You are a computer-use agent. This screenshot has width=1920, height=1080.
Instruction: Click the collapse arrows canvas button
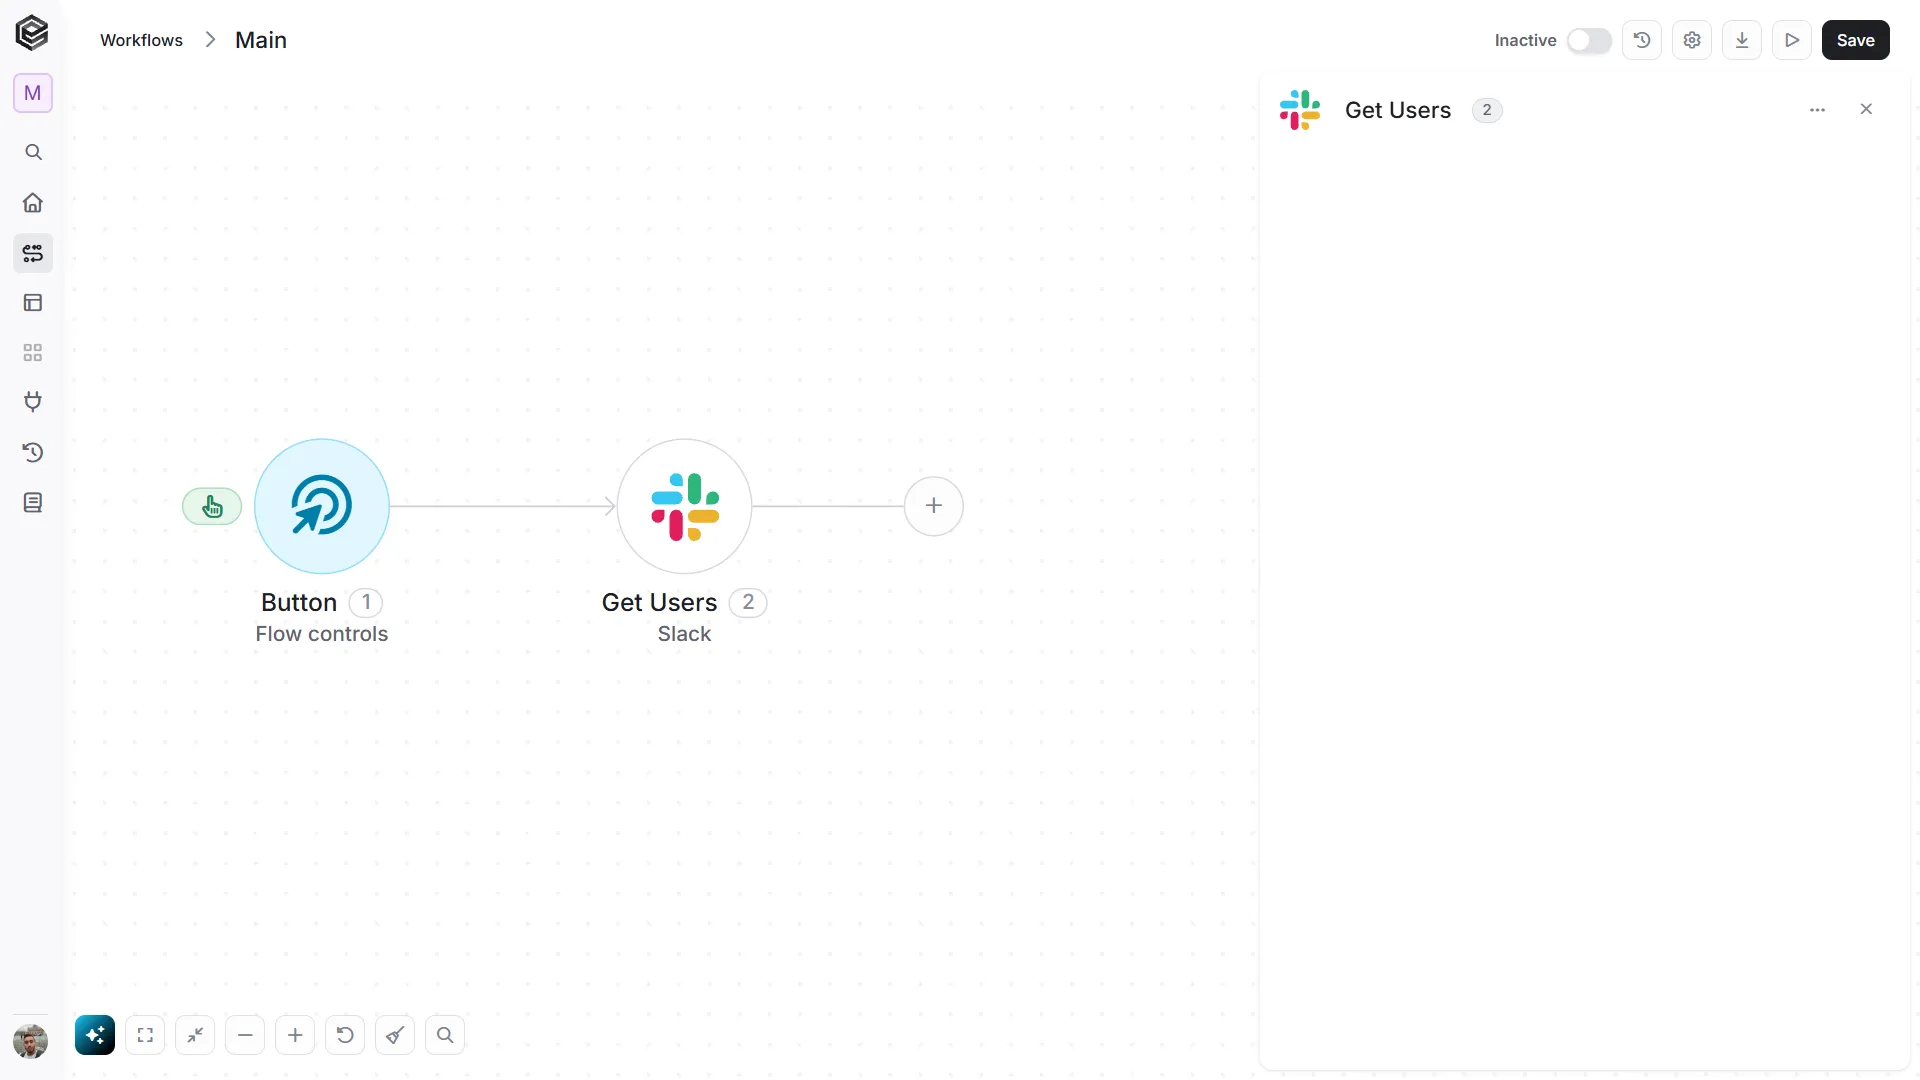click(x=195, y=1035)
